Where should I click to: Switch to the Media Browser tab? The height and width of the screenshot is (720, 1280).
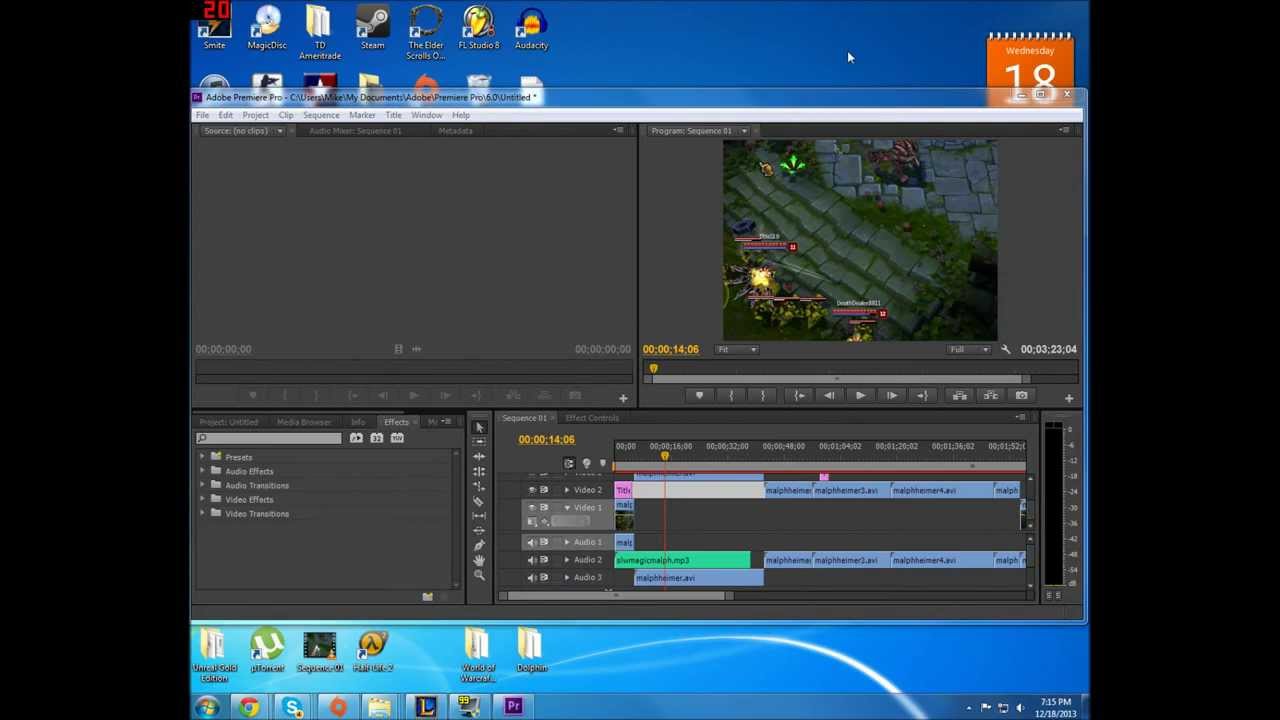coord(304,422)
